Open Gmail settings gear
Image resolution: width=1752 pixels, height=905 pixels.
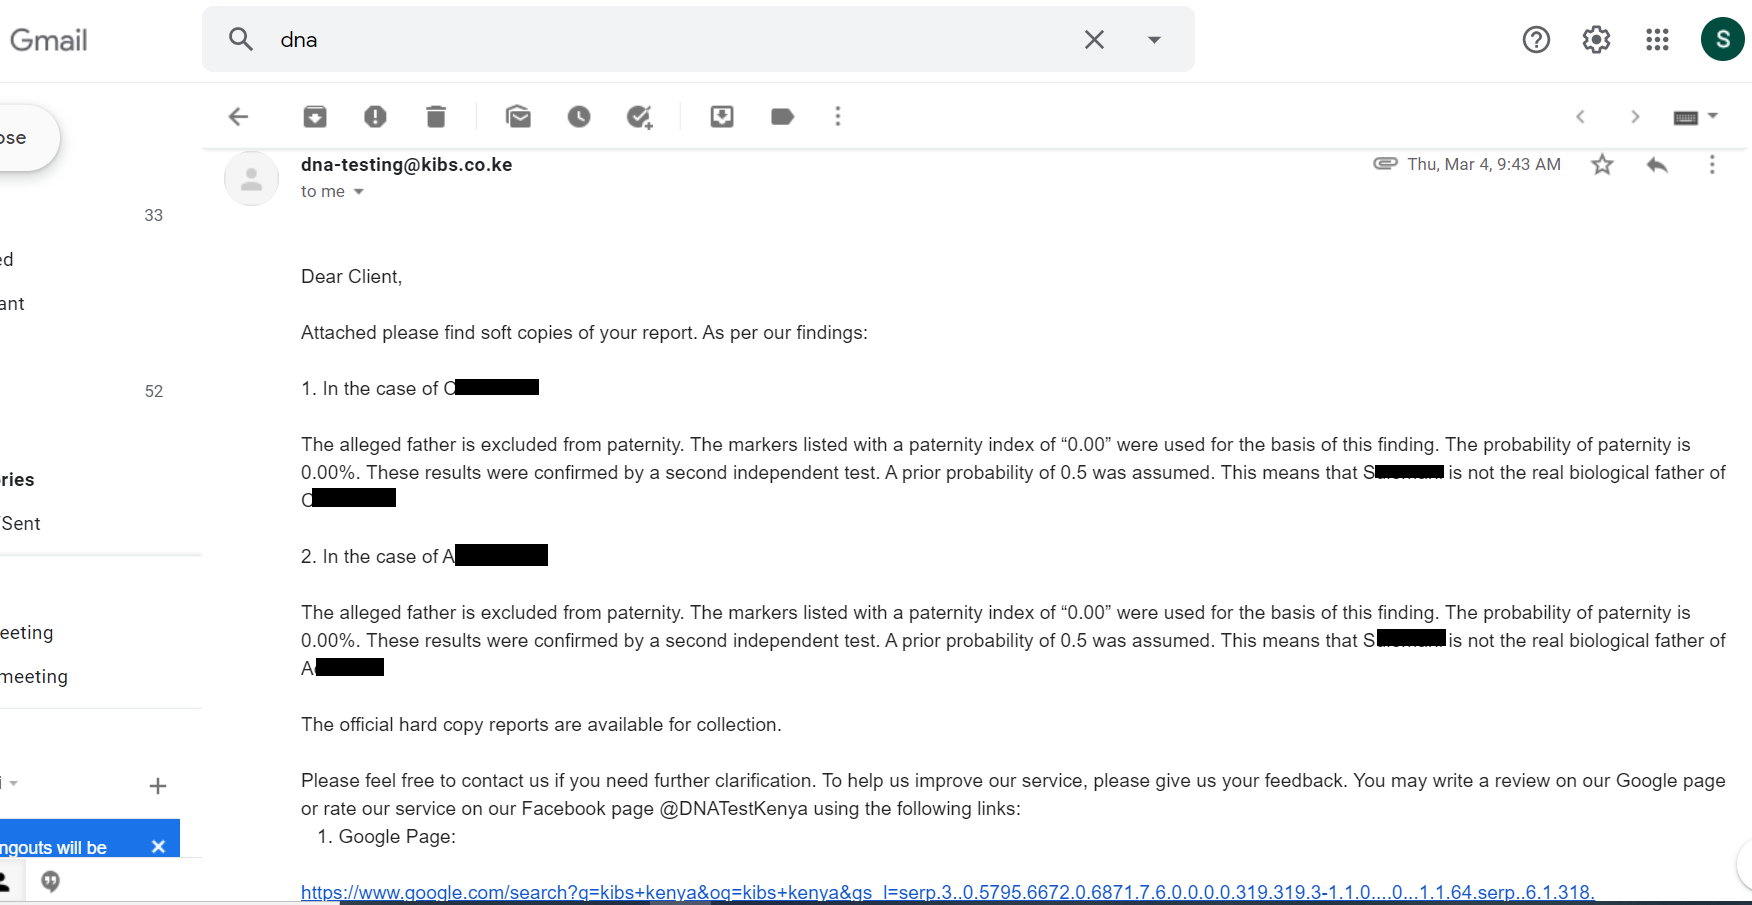(x=1596, y=40)
